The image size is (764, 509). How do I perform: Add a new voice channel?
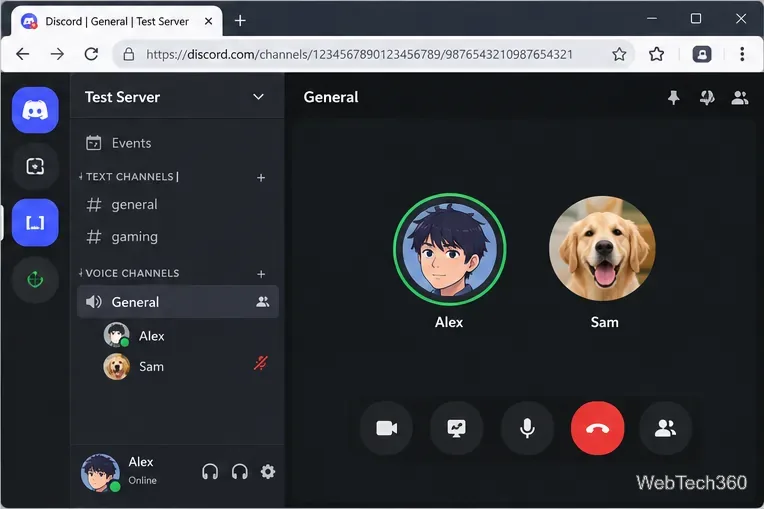pos(261,274)
